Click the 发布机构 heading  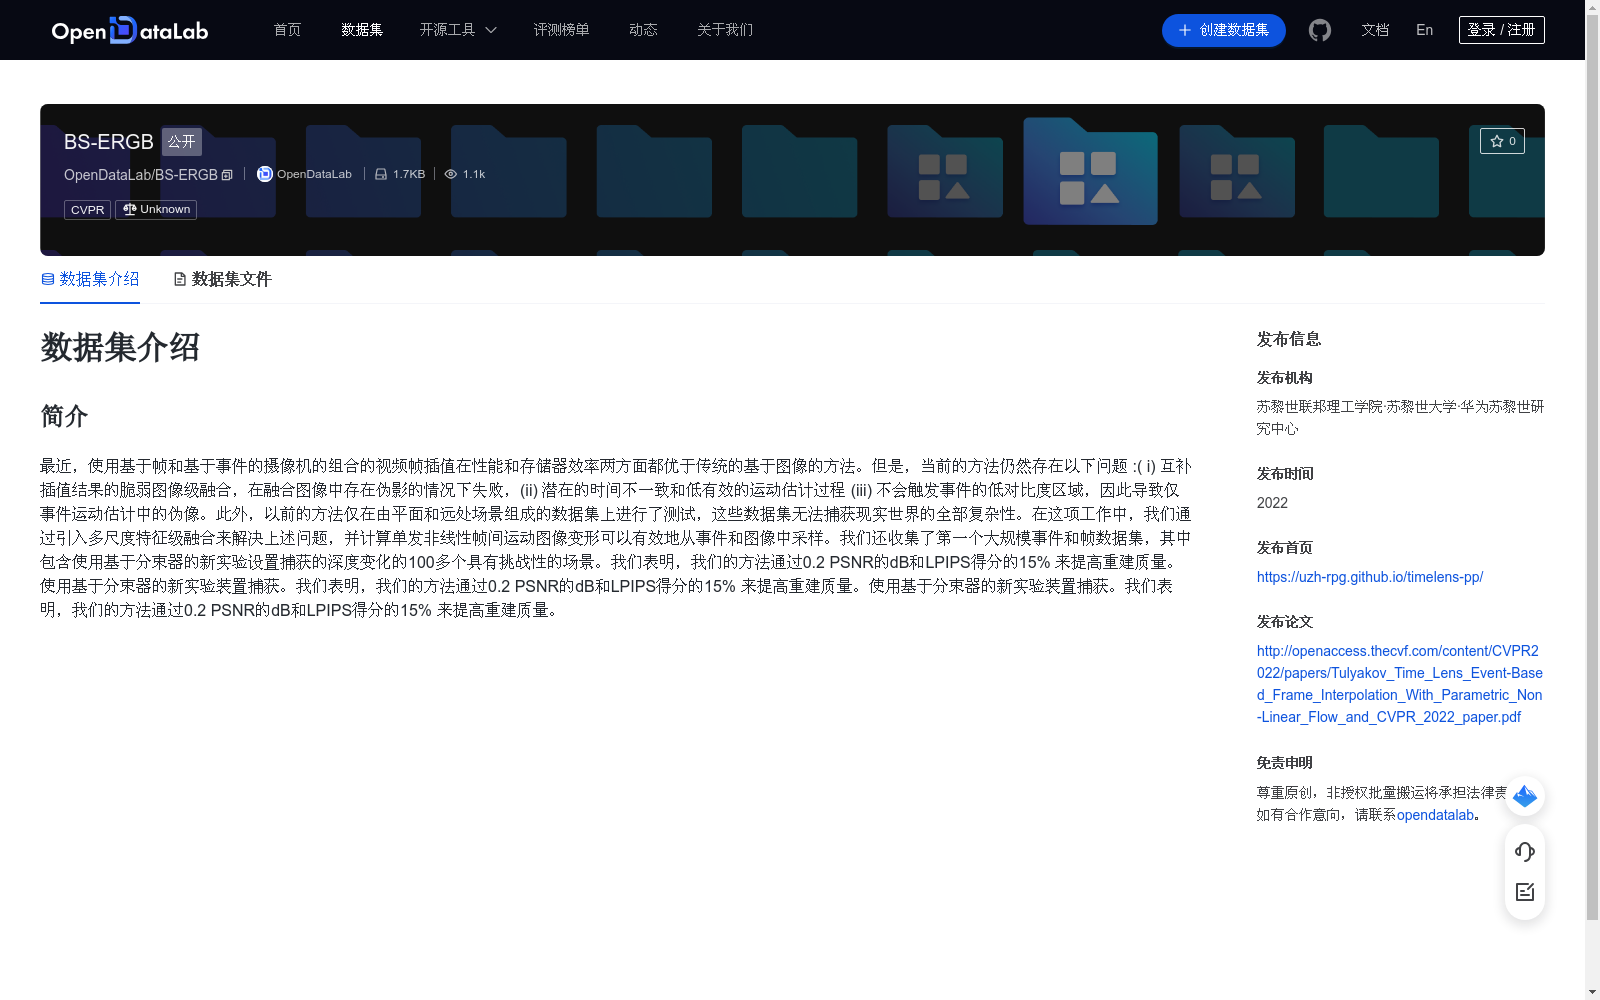[1285, 378]
